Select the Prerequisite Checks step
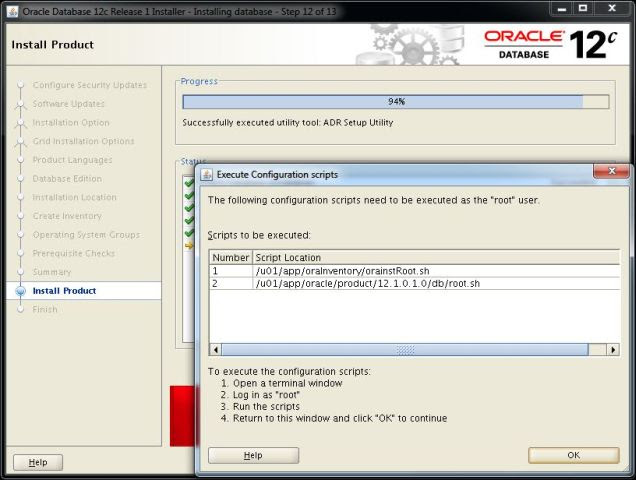Viewport: 636px width, 480px height. [x=73, y=253]
